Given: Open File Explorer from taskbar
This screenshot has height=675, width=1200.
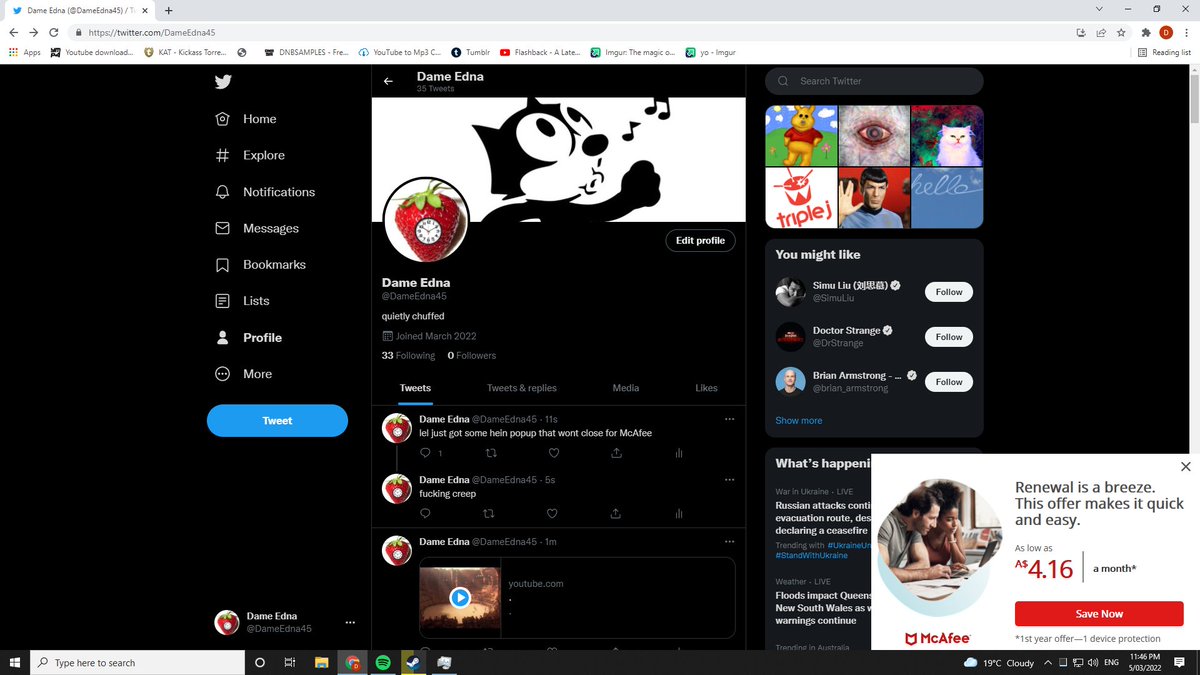Looking at the screenshot, I should 322,662.
